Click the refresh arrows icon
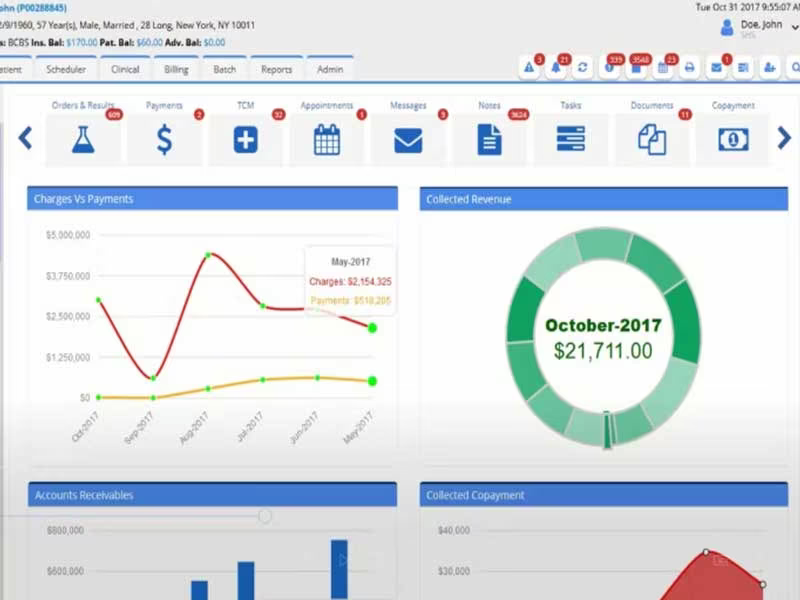800x600 pixels. [x=582, y=67]
